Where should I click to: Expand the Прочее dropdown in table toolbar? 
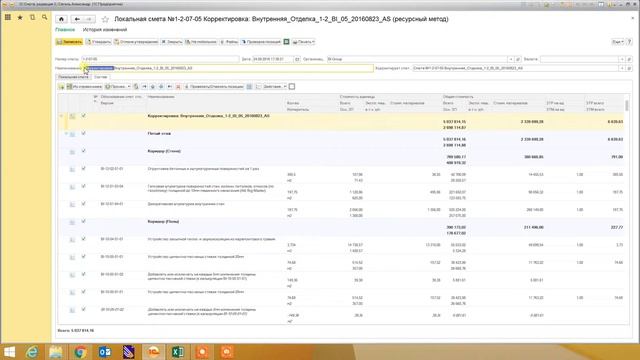pyautogui.click(x=118, y=87)
